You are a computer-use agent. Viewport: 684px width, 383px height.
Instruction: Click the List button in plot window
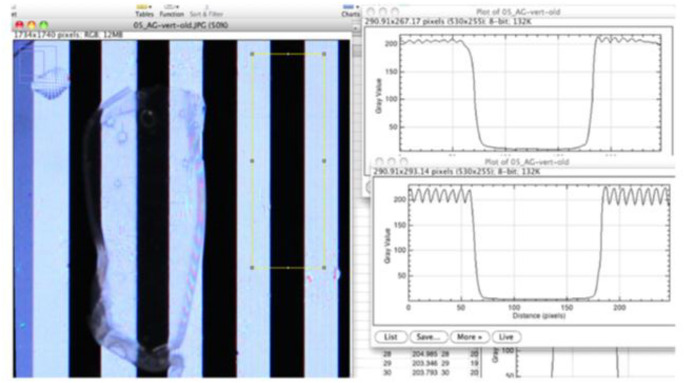(390, 337)
